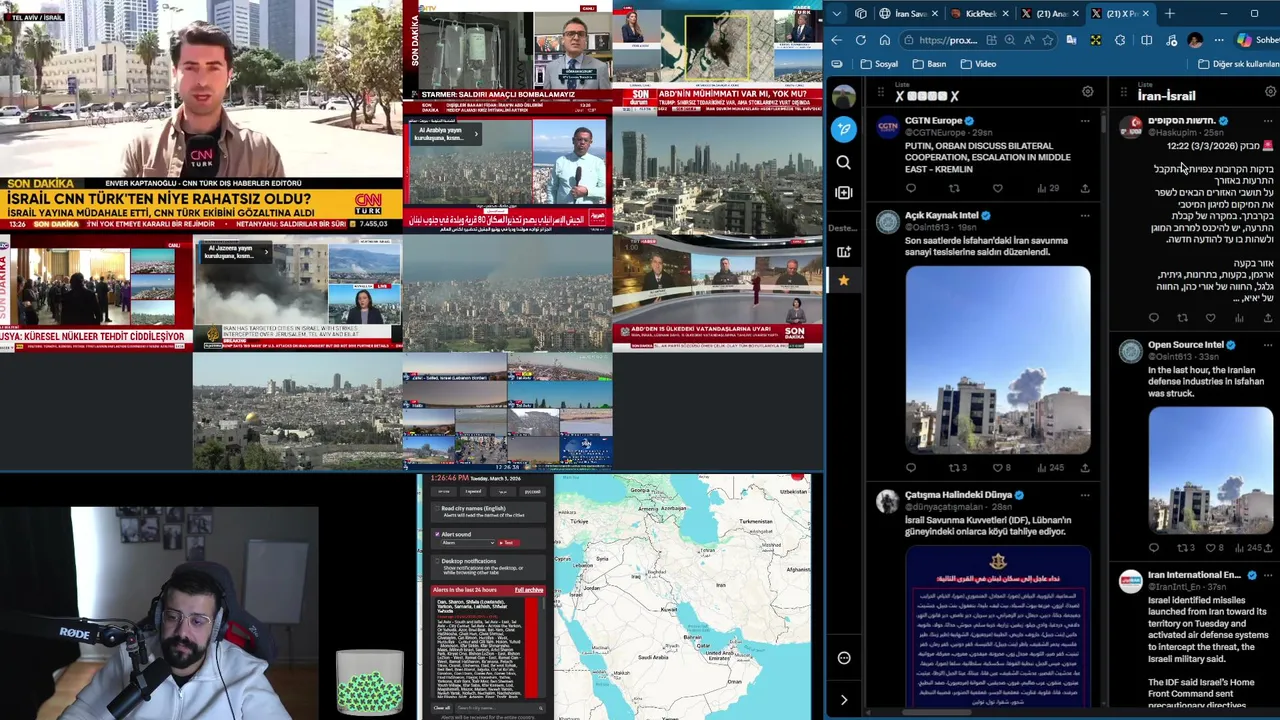Screen dimensions: 1280x720
Task: Repost the Açık Kaynak Intel post
Action: pyautogui.click(x=954, y=467)
